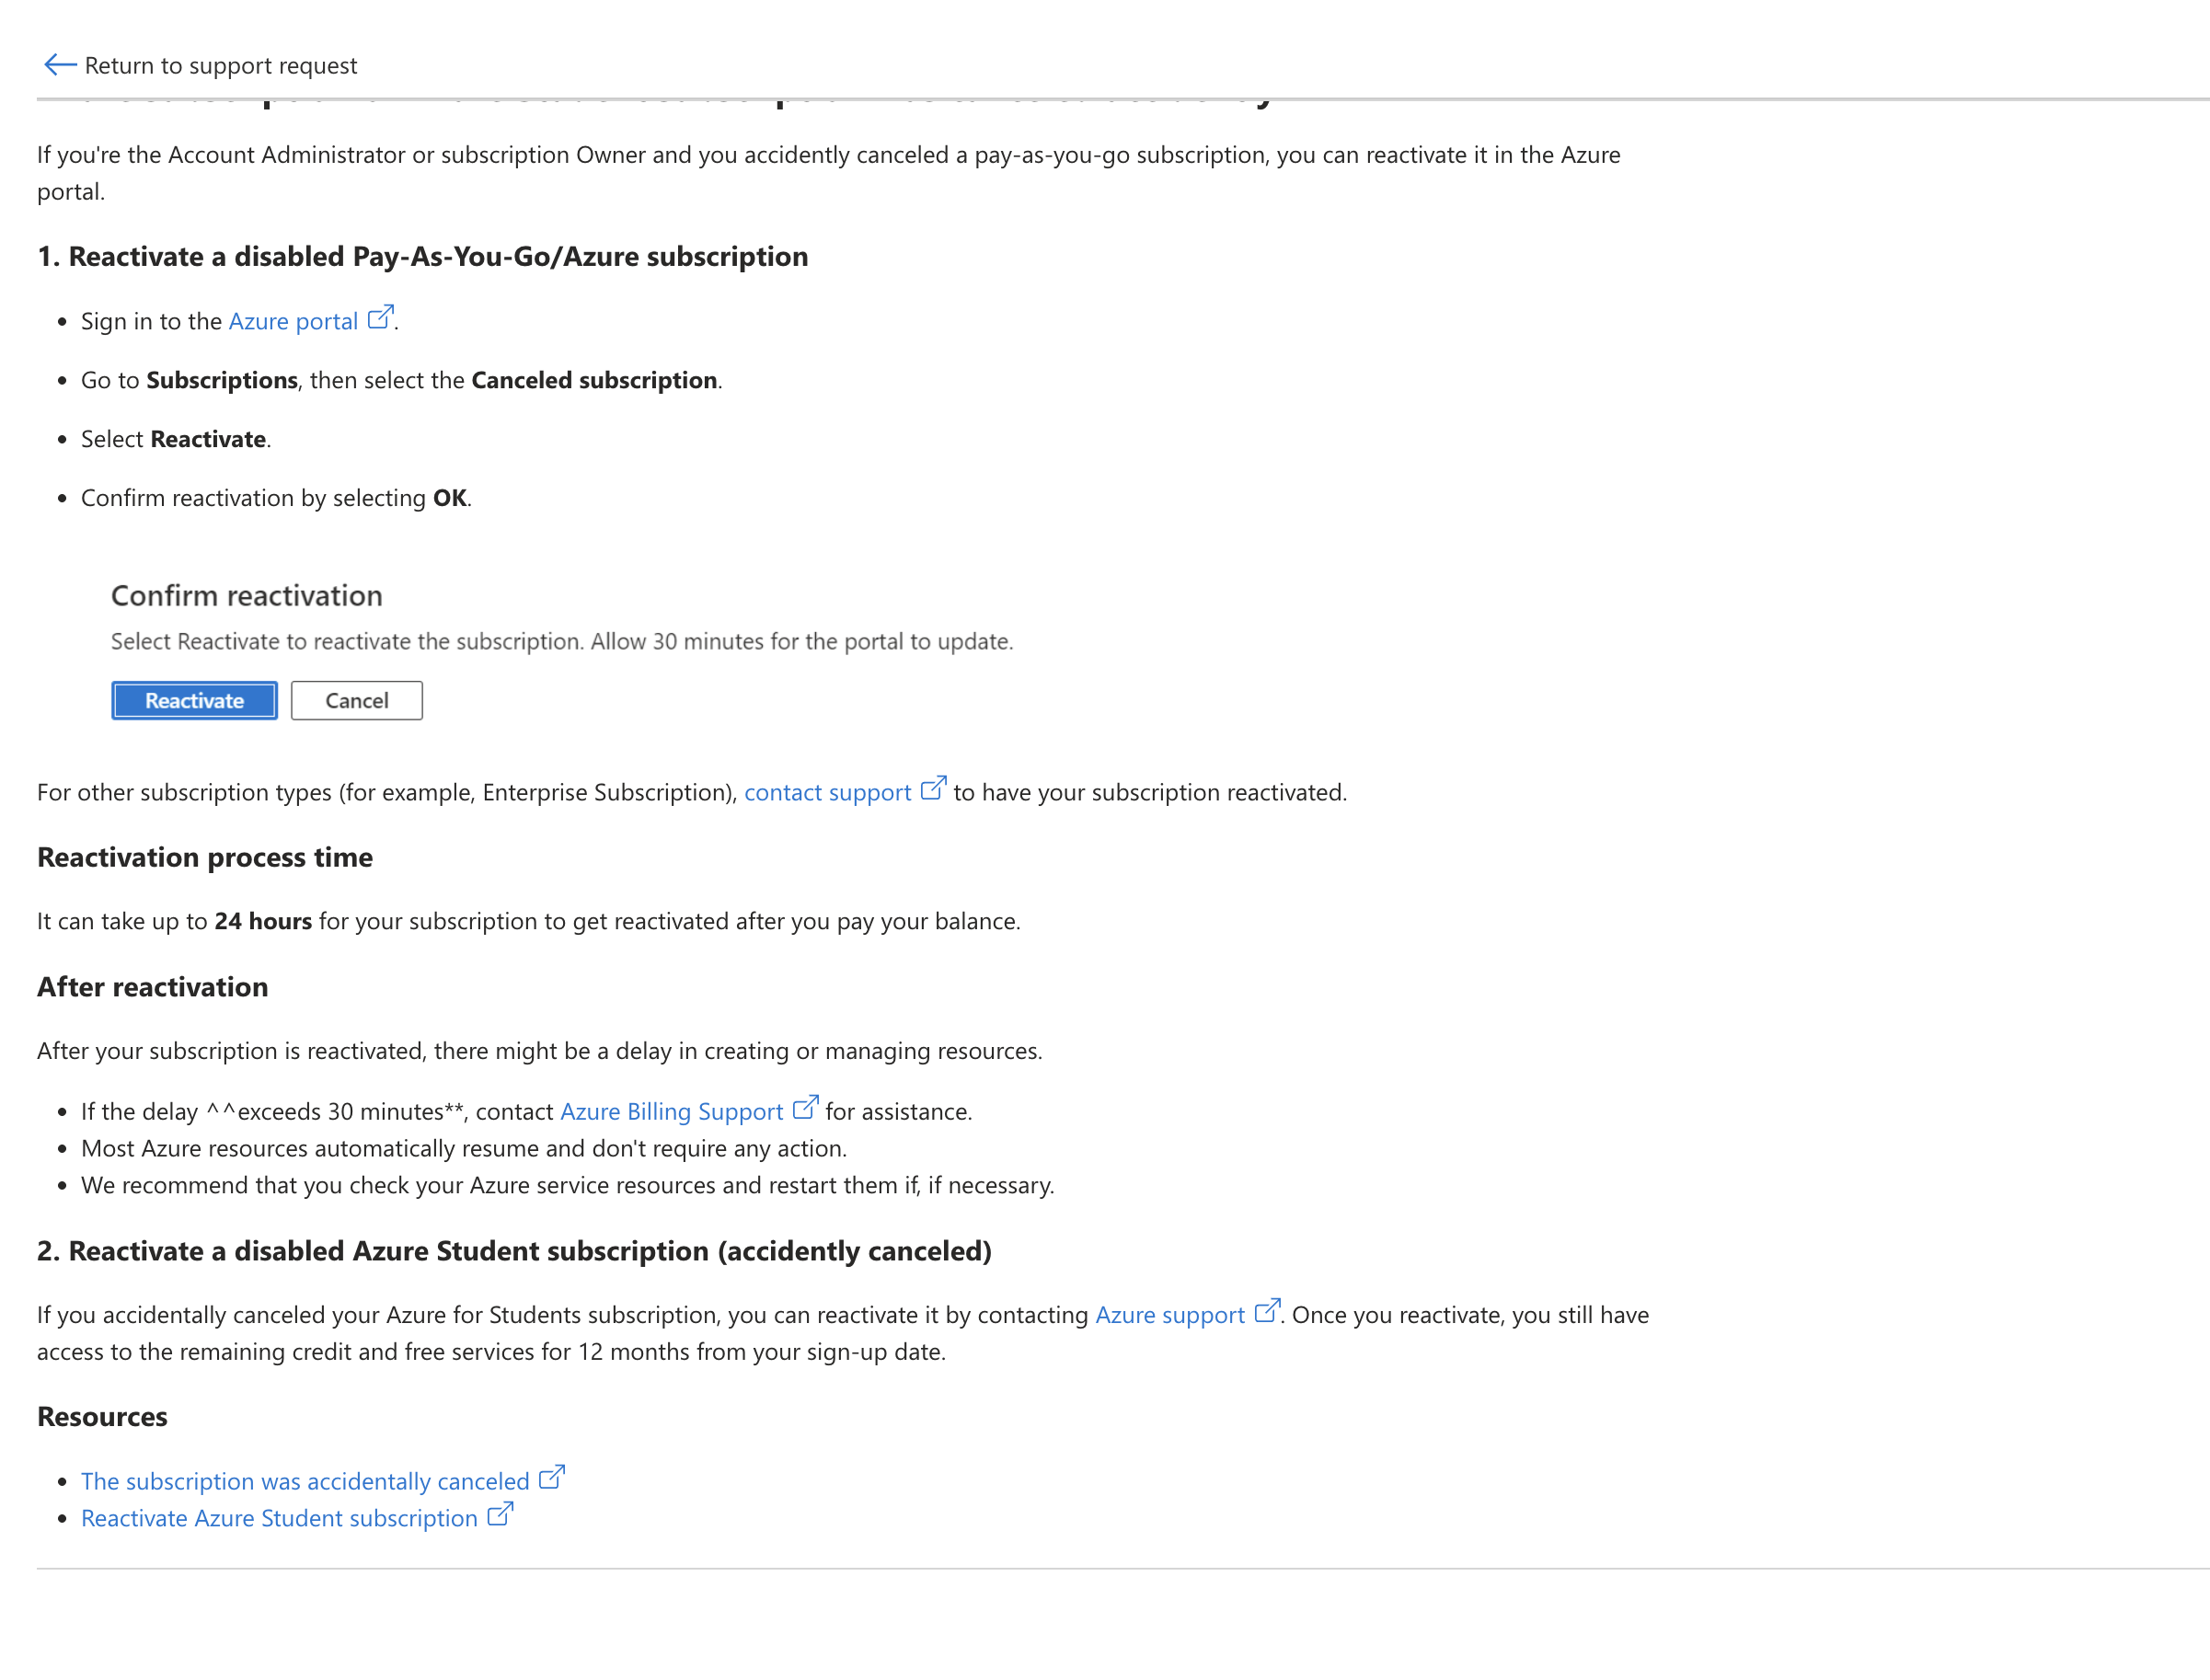Click the back arrow icon
Screen dimensions: 2210x1680
pyautogui.click(x=59, y=64)
